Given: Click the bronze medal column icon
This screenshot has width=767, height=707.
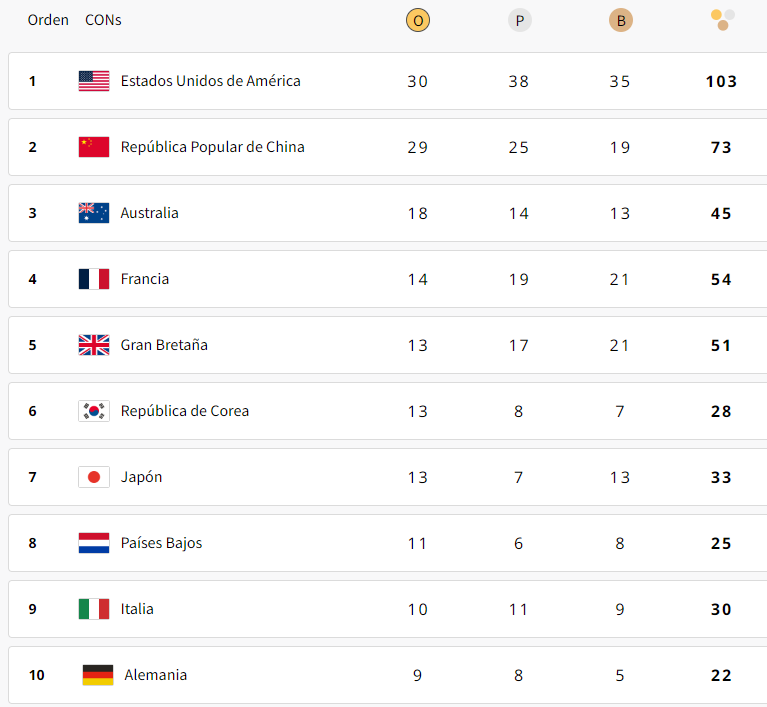Looking at the screenshot, I should (x=620, y=20).
